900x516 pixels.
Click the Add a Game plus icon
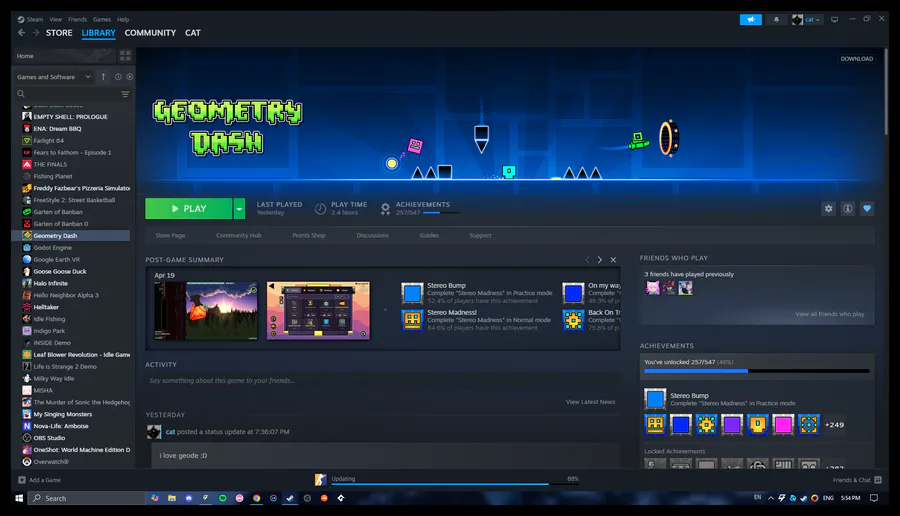coord(22,480)
